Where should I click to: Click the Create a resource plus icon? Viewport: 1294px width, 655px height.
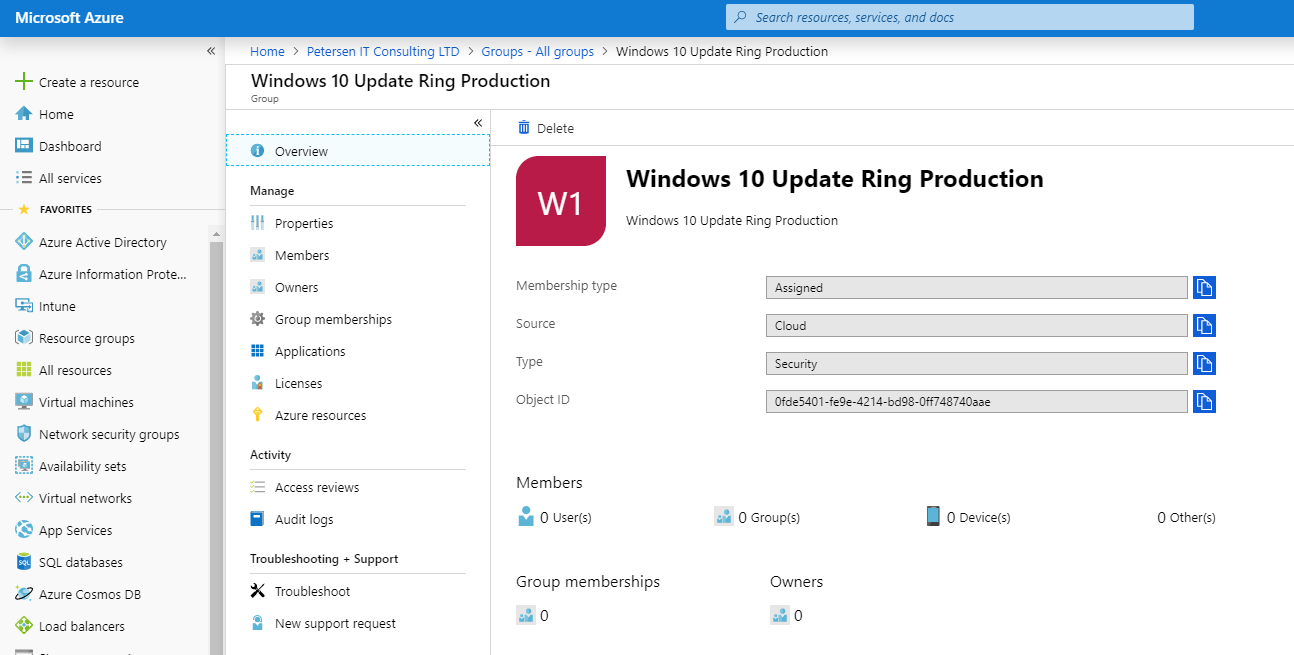tap(24, 82)
